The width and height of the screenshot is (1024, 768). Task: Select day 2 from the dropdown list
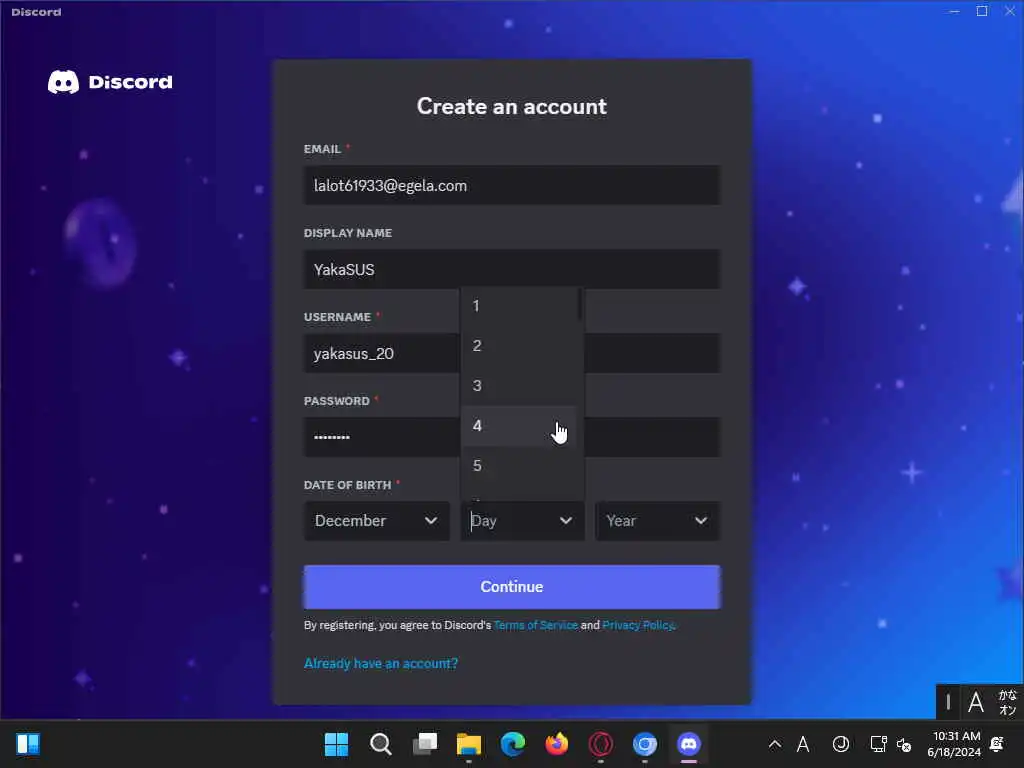tap(519, 345)
